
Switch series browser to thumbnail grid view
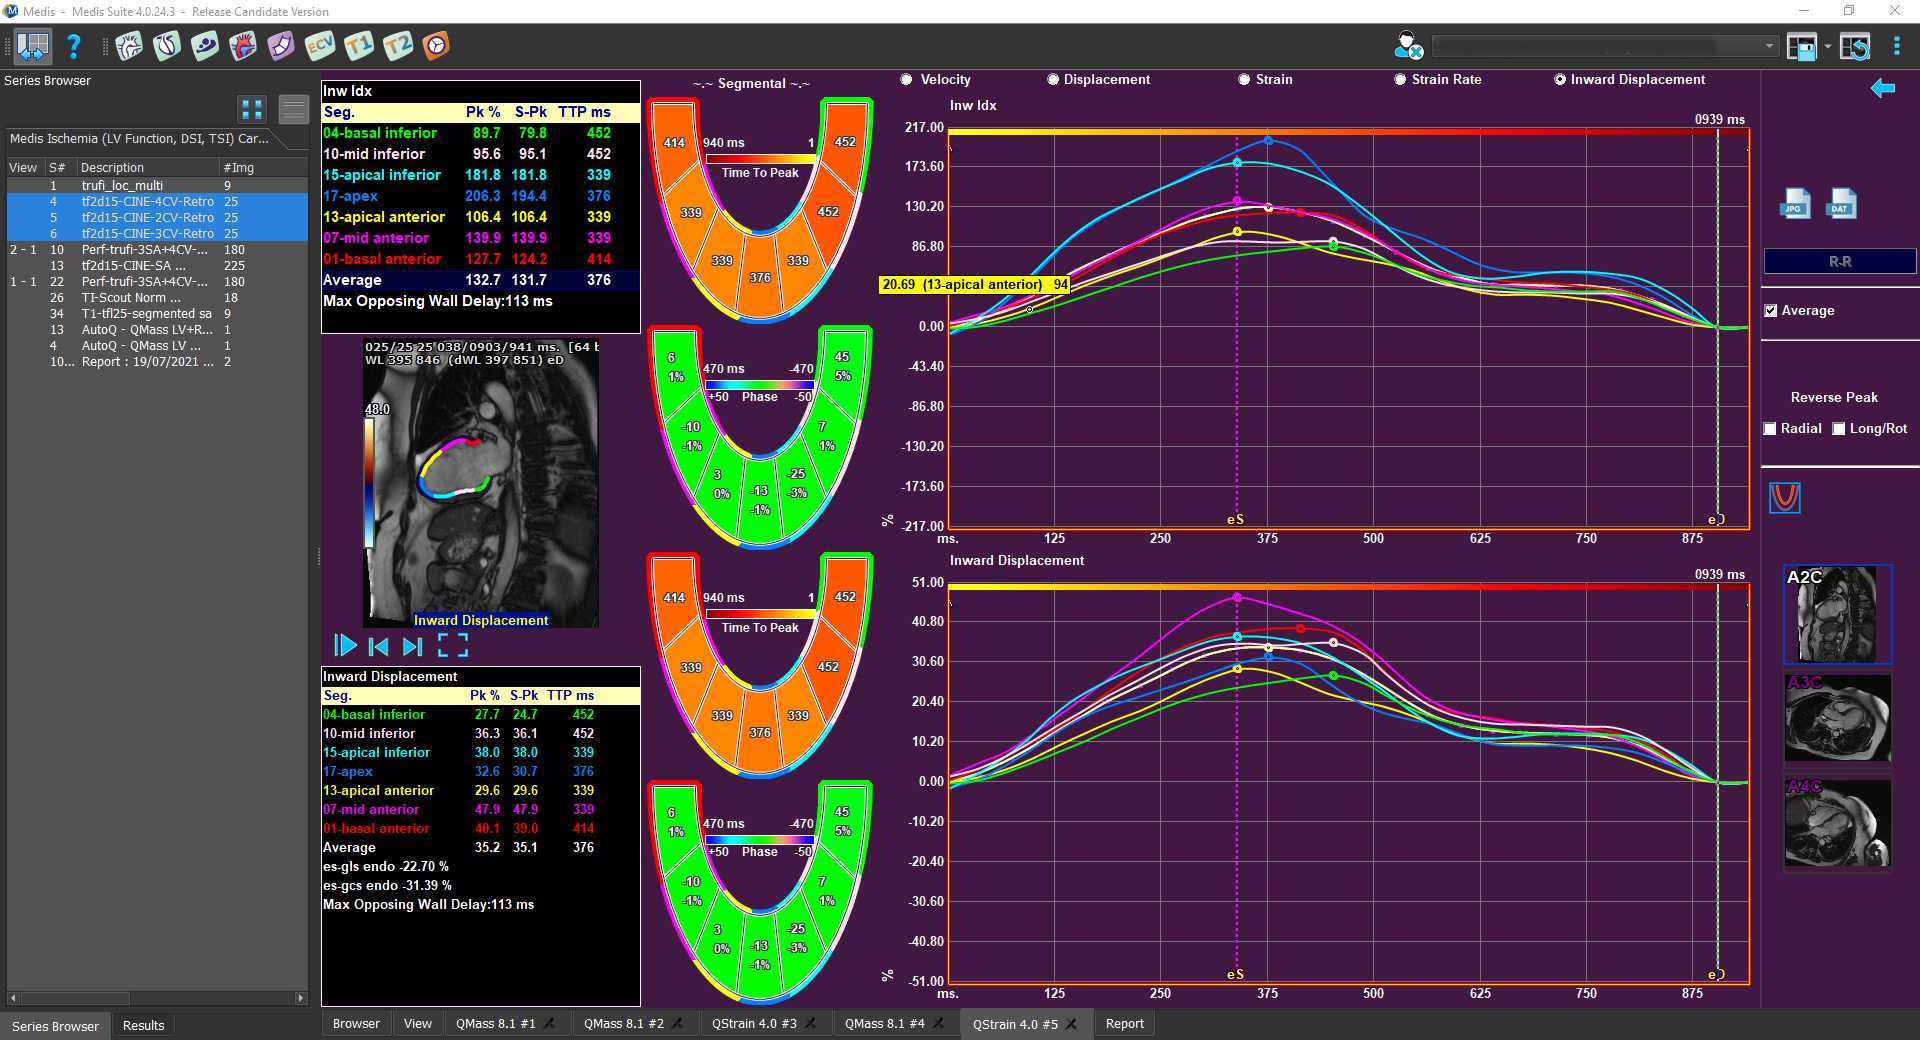tap(252, 109)
